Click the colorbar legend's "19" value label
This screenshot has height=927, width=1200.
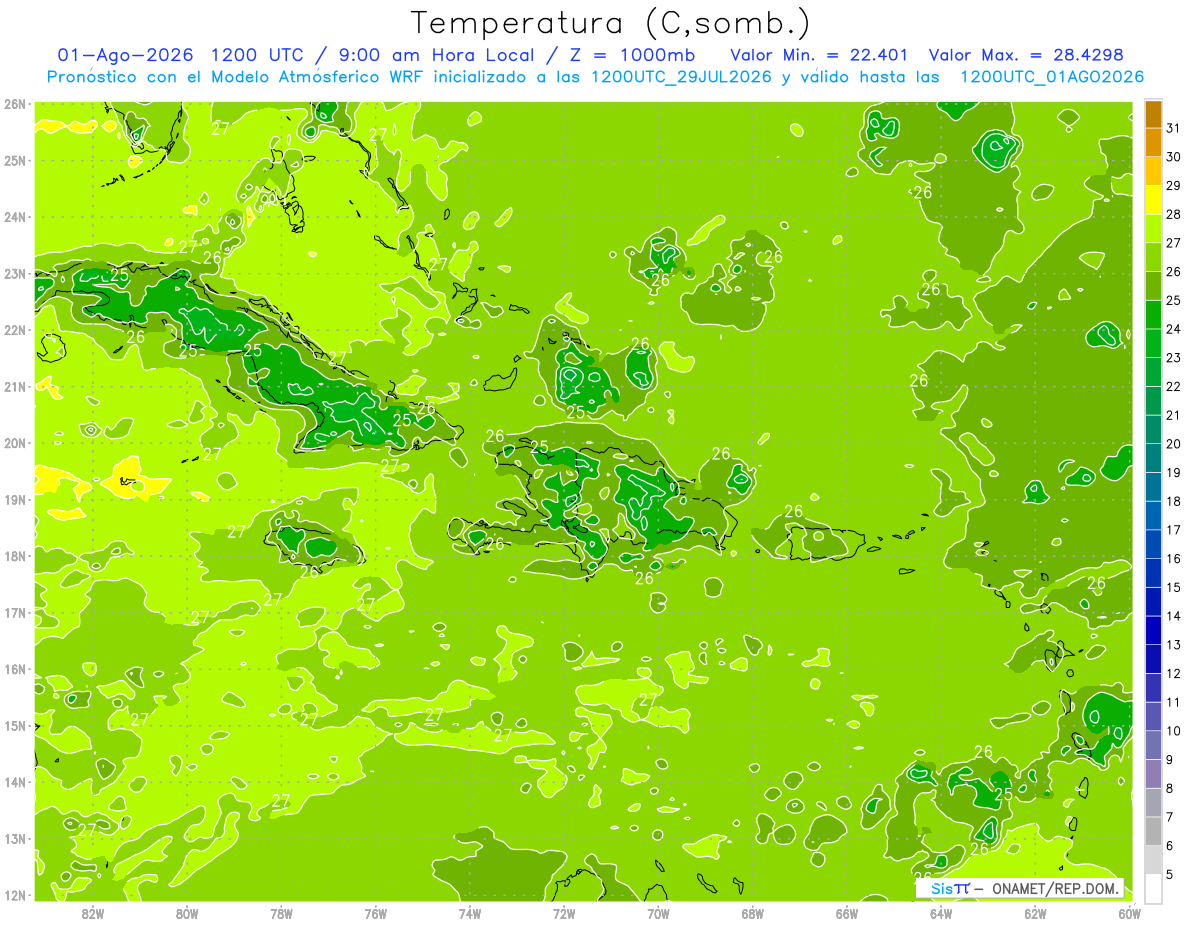click(1173, 472)
